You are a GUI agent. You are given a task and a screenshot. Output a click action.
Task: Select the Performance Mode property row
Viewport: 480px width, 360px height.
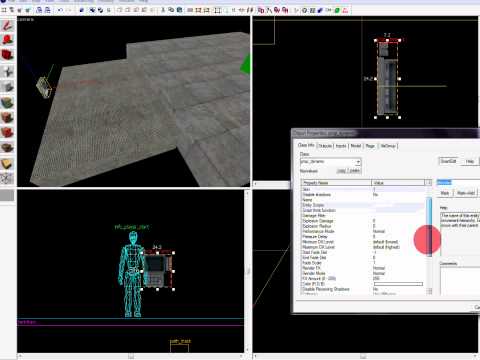(x=363, y=231)
